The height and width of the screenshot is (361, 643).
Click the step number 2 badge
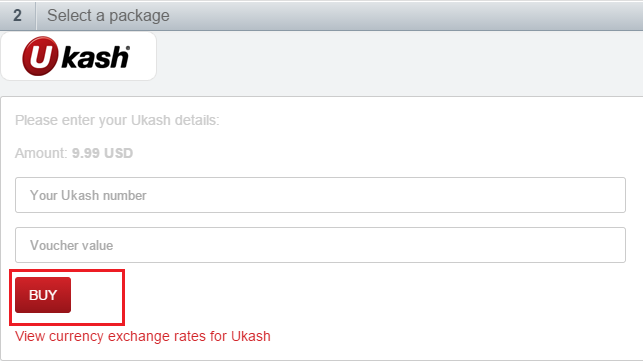[17, 16]
